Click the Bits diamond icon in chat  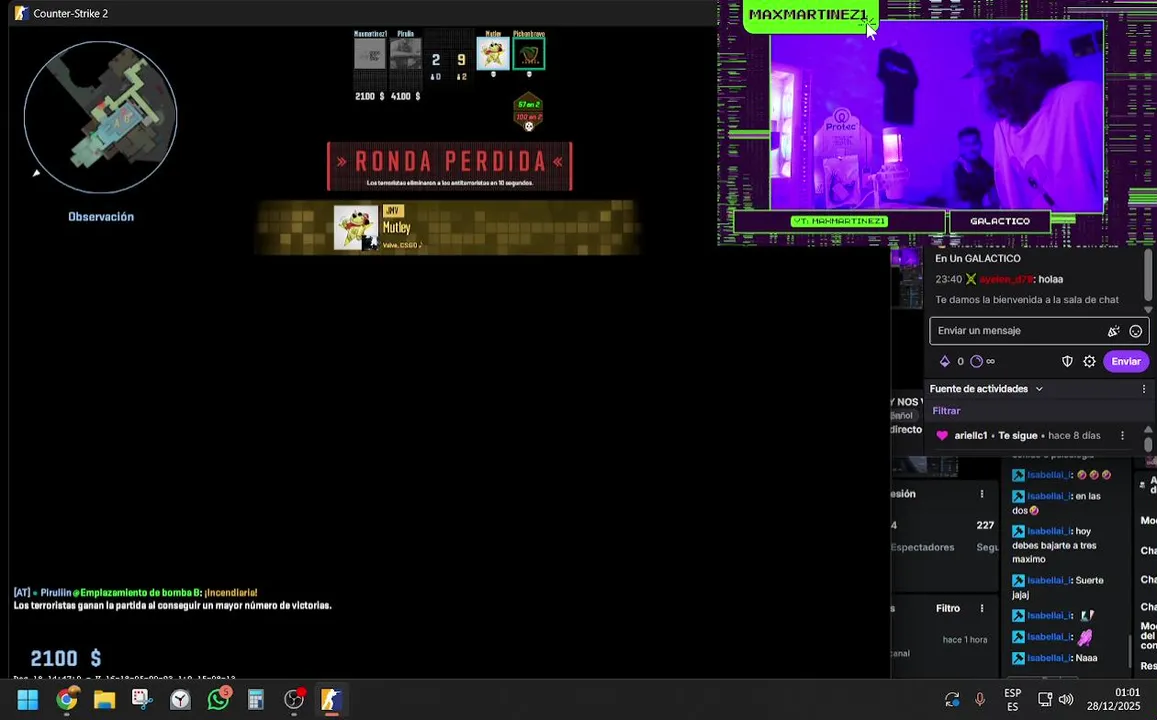[944, 361]
